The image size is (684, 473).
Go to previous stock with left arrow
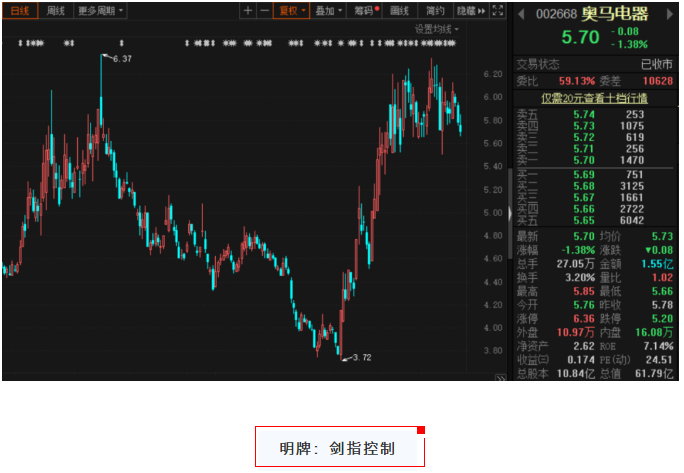(x=521, y=14)
